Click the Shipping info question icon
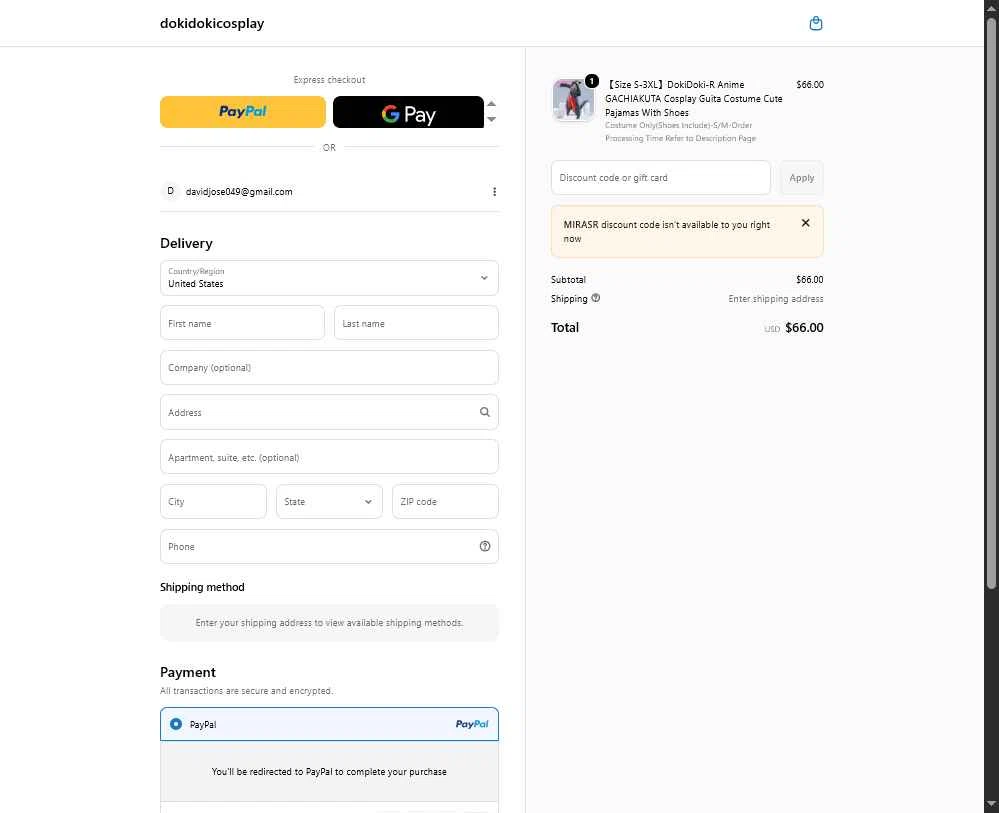999x813 pixels. (x=596, y=298)
